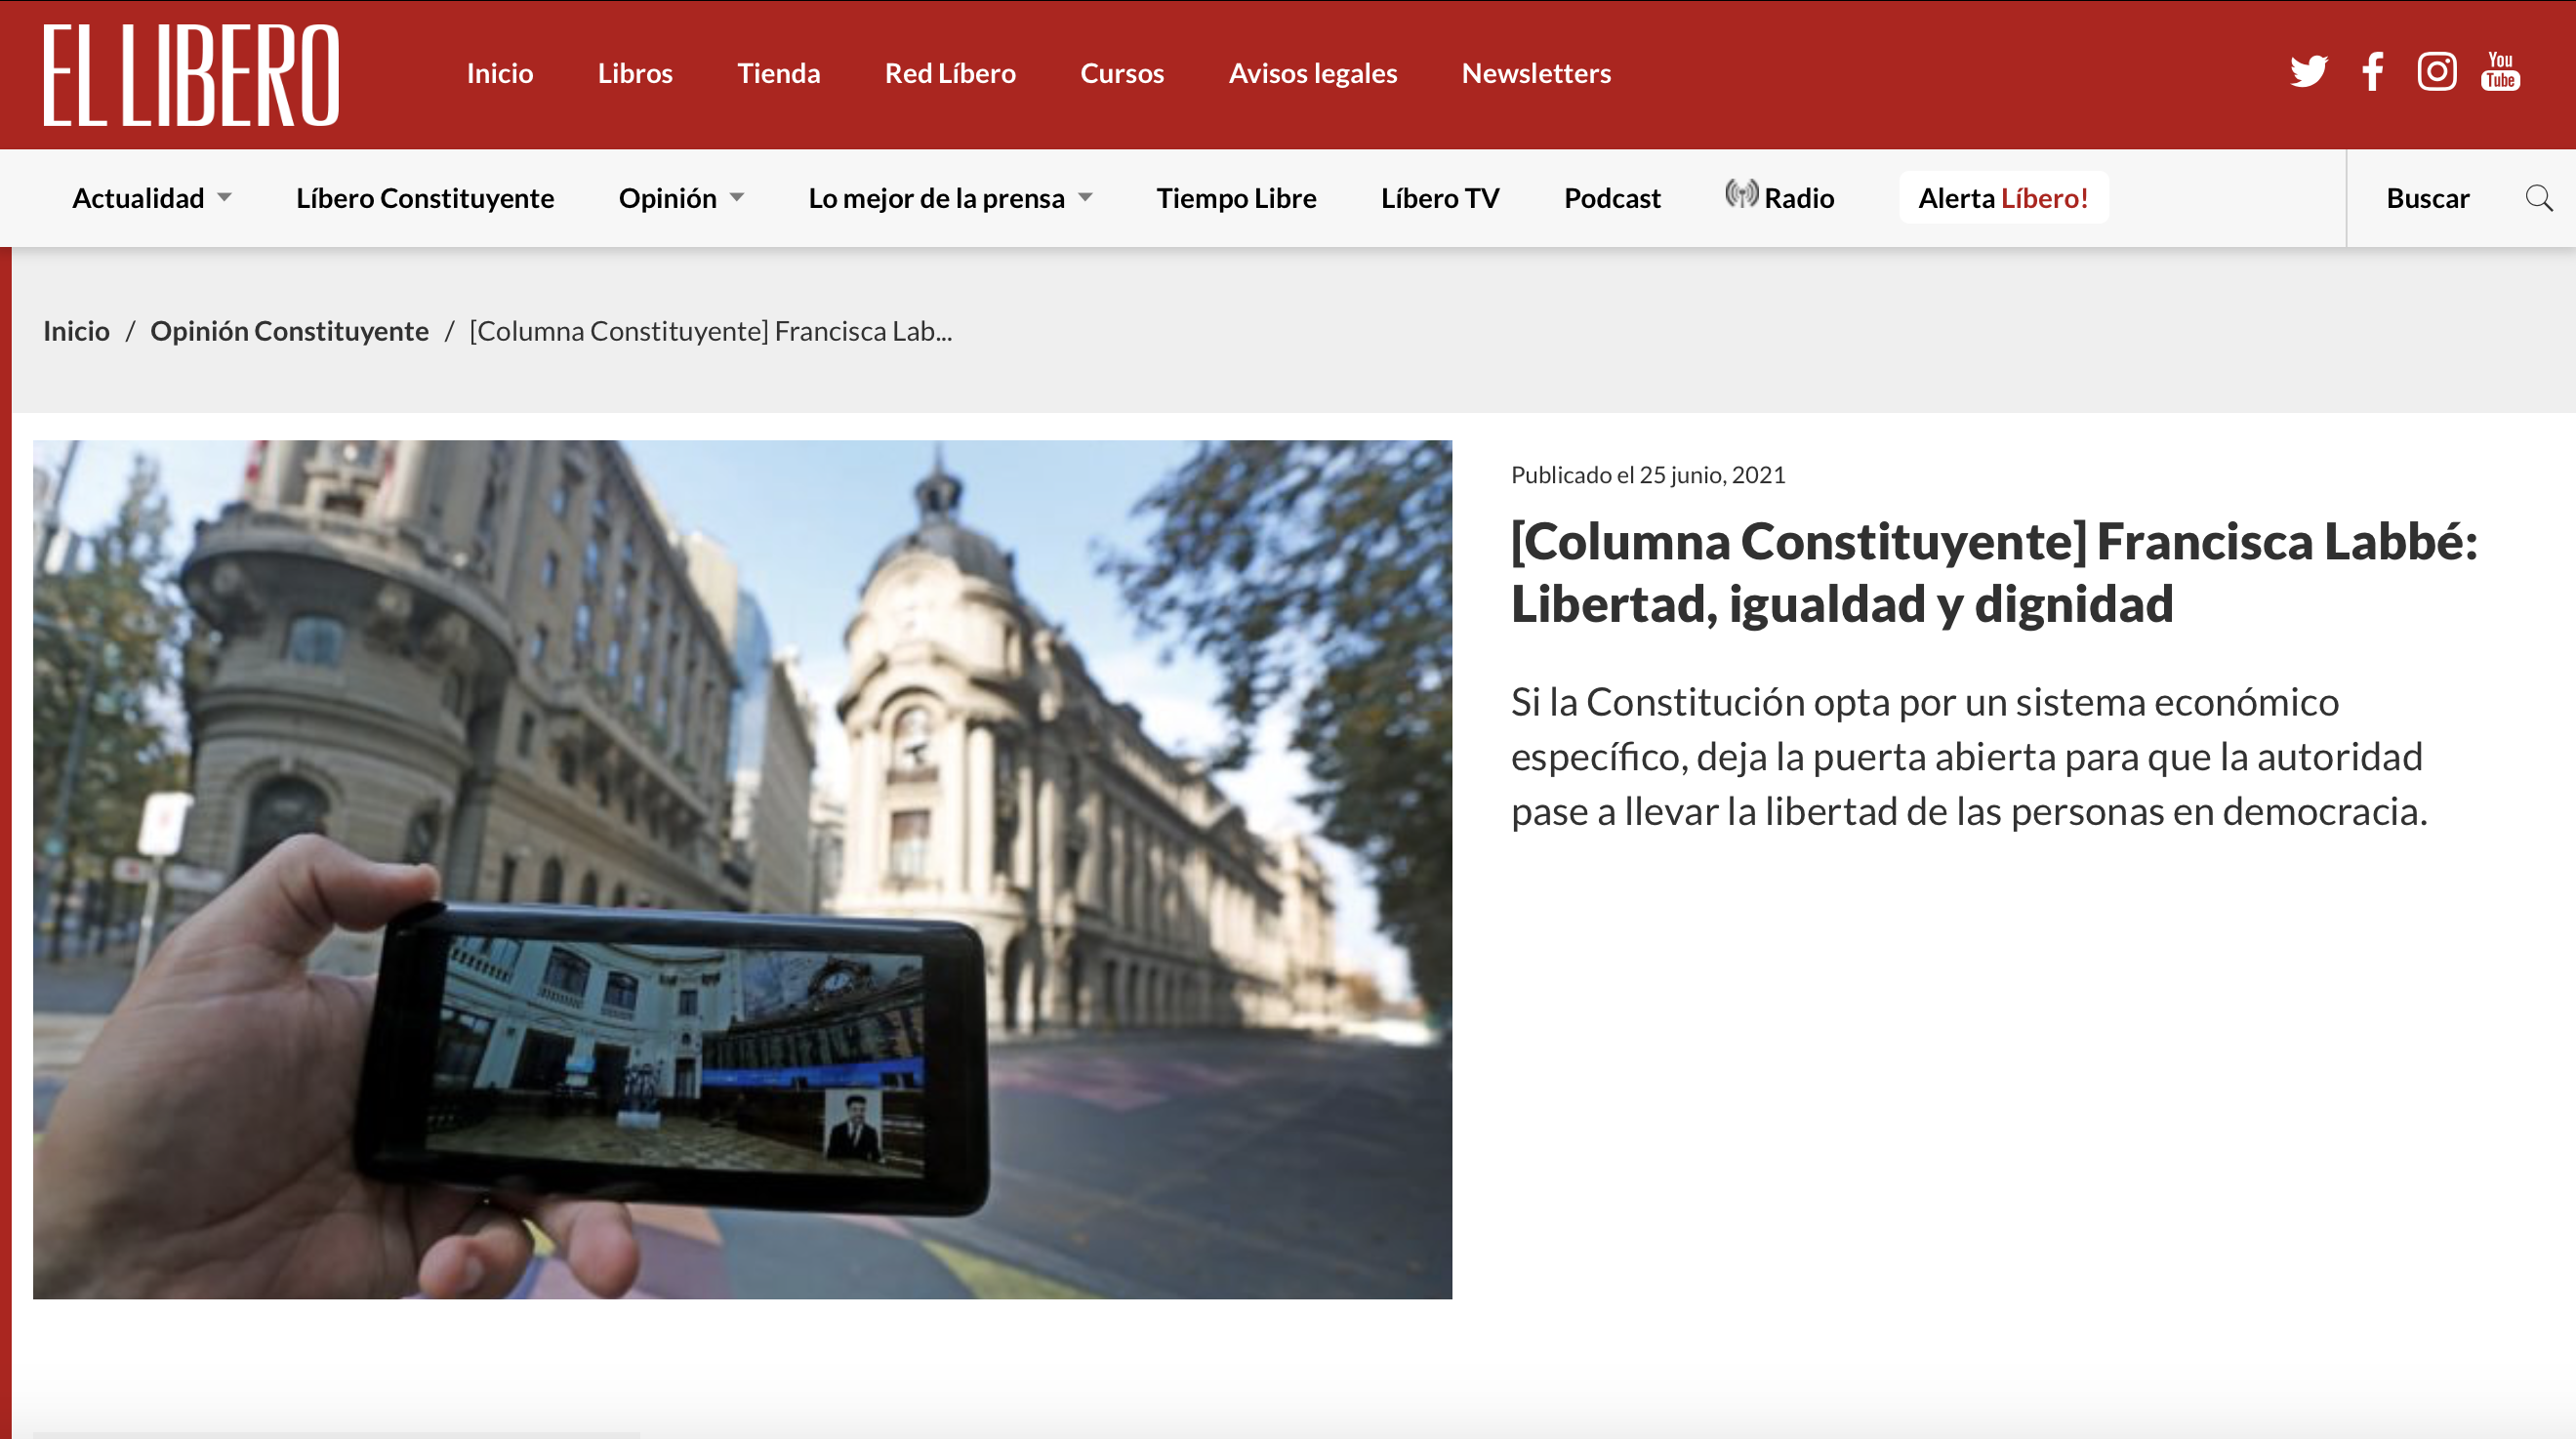2576x1439 pixels.
Task: Open the Facebook page icon
Action: 2373,72
